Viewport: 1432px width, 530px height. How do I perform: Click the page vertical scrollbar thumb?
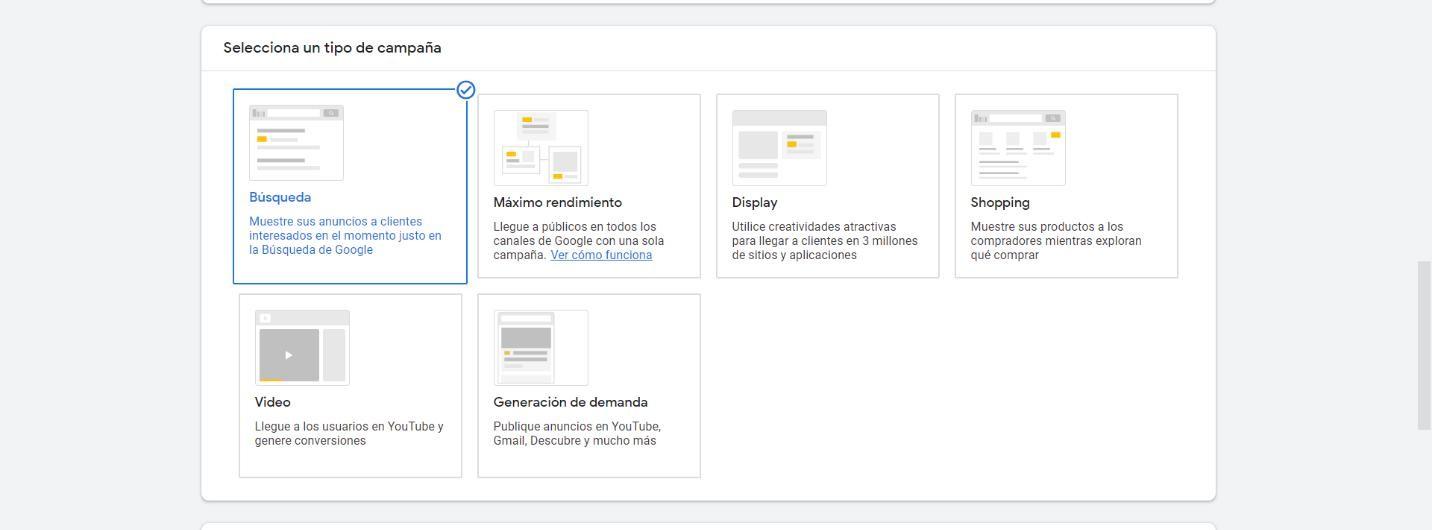coord(1424,346)
